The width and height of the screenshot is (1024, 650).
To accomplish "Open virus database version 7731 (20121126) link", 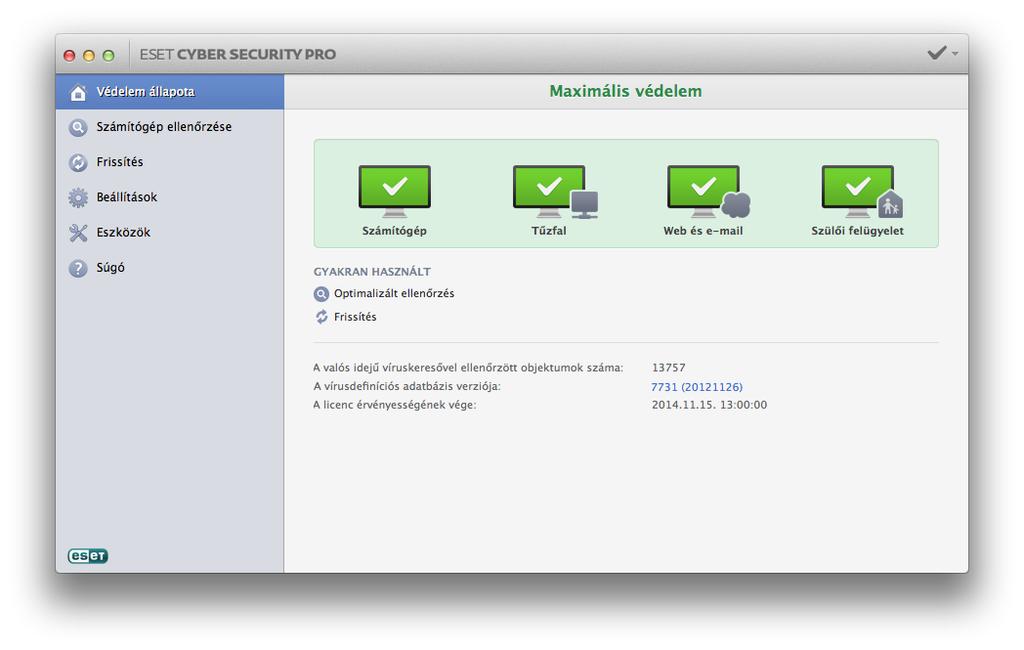I will (x=697, y=387).
